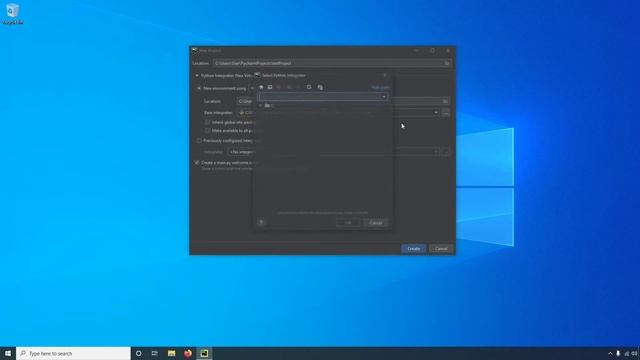Open the Base interpreter dropdown
The width and height of the screenshot is (640, 360).
(x=436, y=113)
